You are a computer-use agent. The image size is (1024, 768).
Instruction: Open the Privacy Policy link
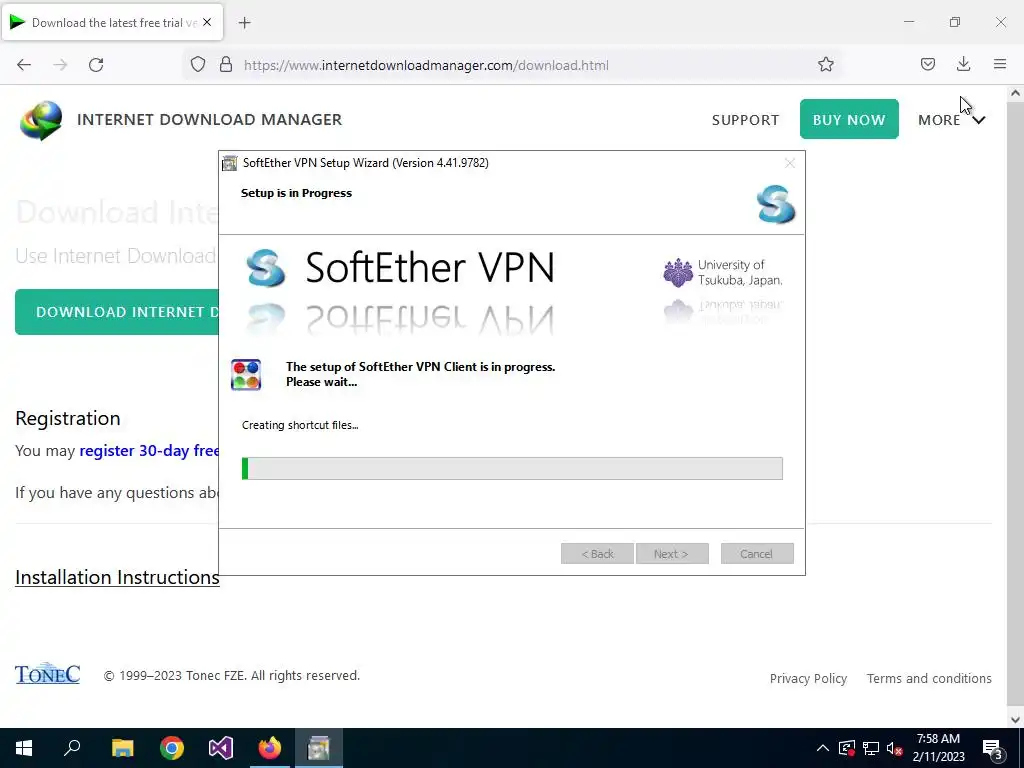tap(808, 679)
